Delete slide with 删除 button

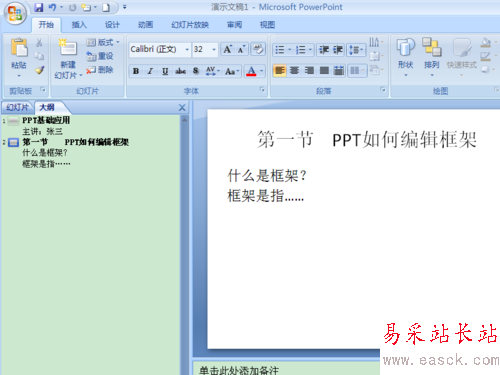point(100,70)
